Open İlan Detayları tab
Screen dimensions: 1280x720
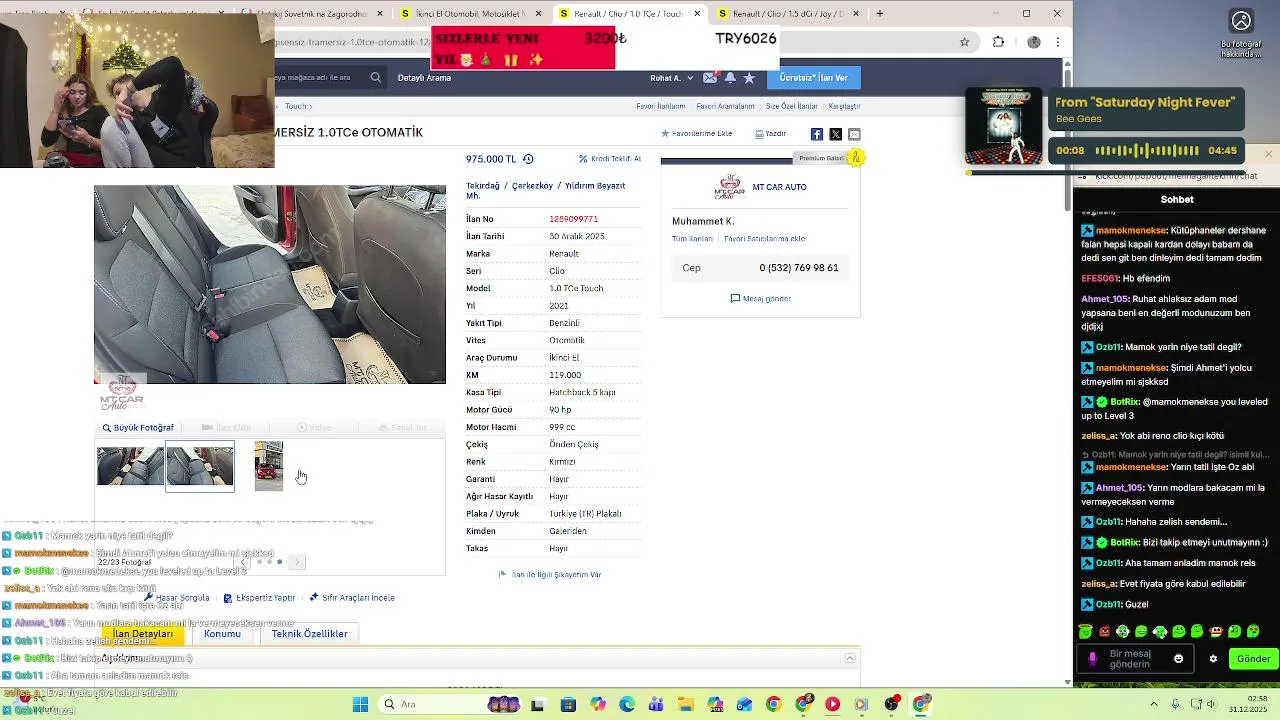143,634
